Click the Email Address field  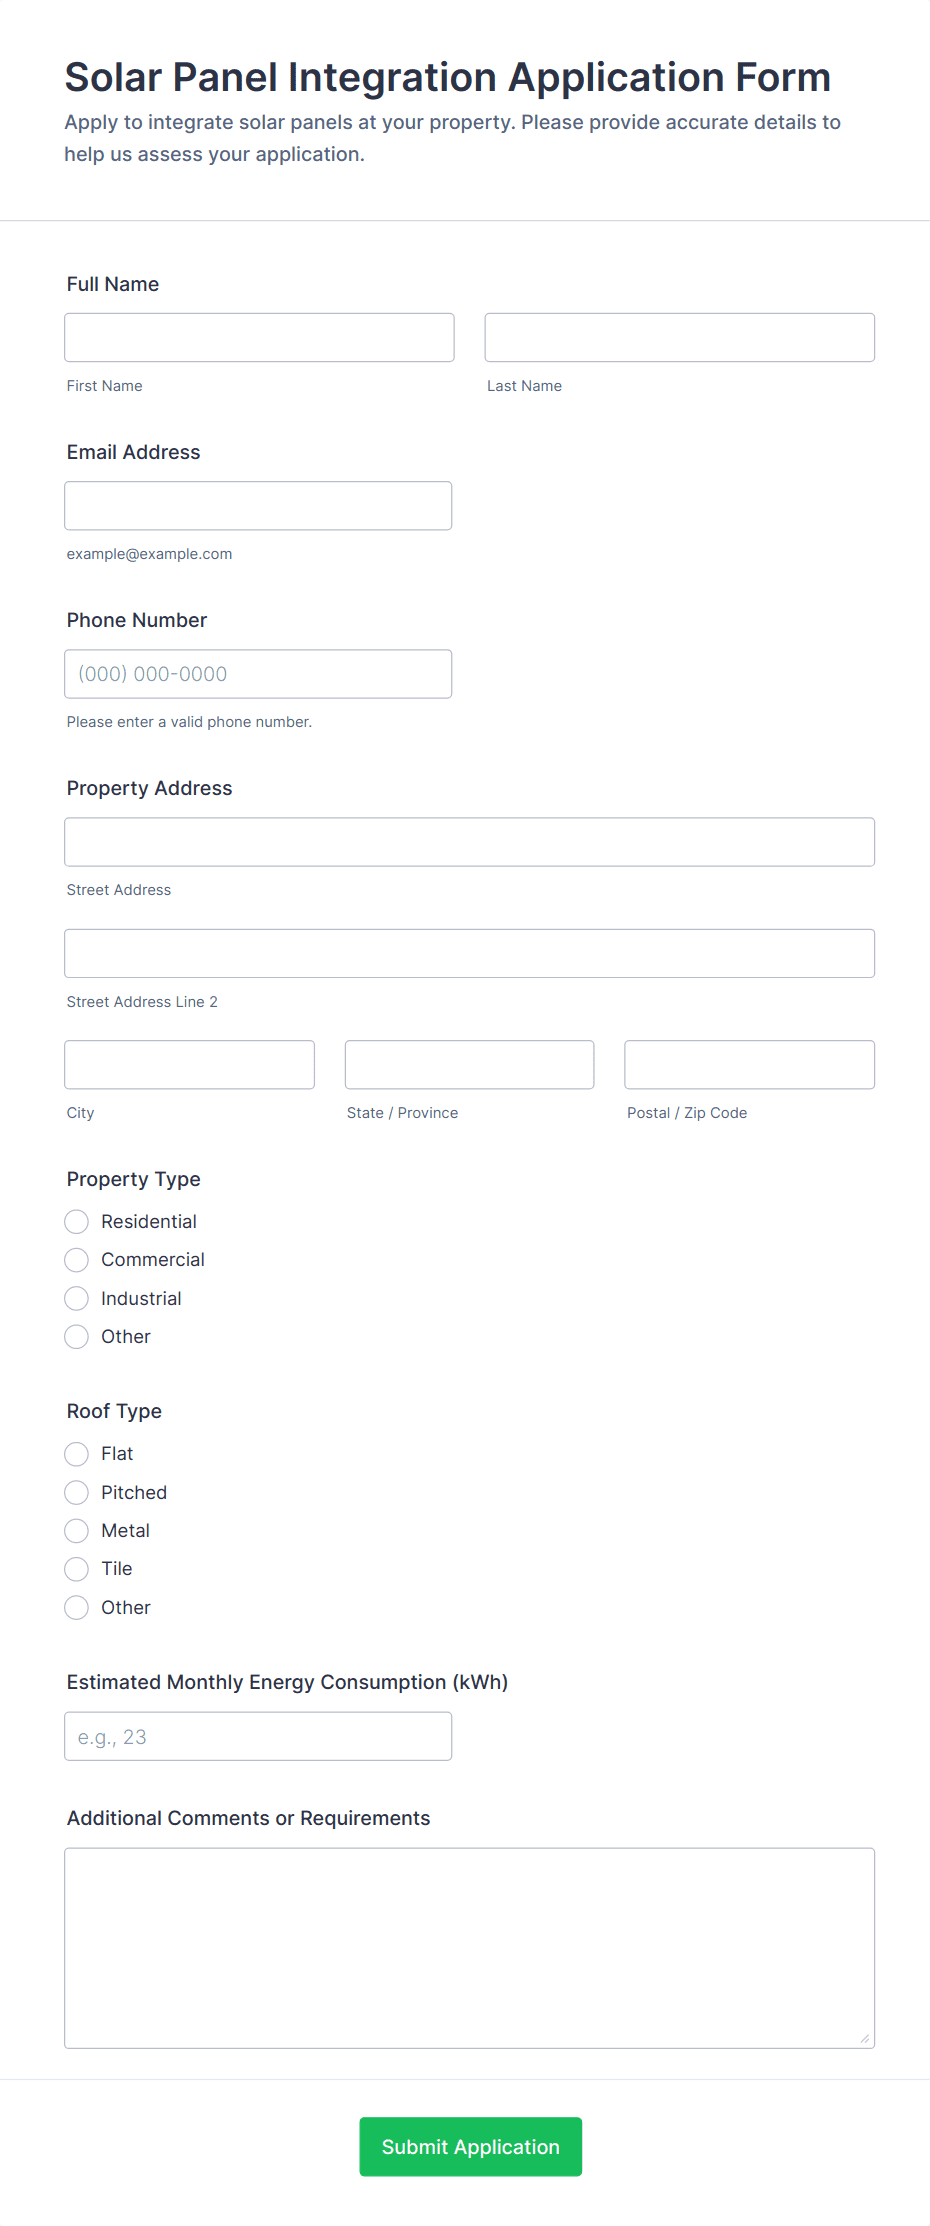click(258, 505)
